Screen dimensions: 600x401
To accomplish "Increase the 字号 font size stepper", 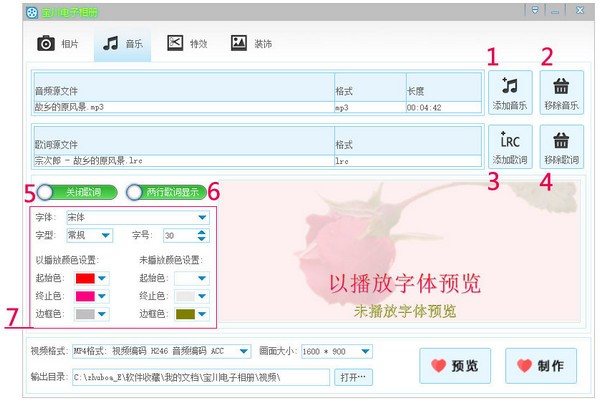I will 202,232.
